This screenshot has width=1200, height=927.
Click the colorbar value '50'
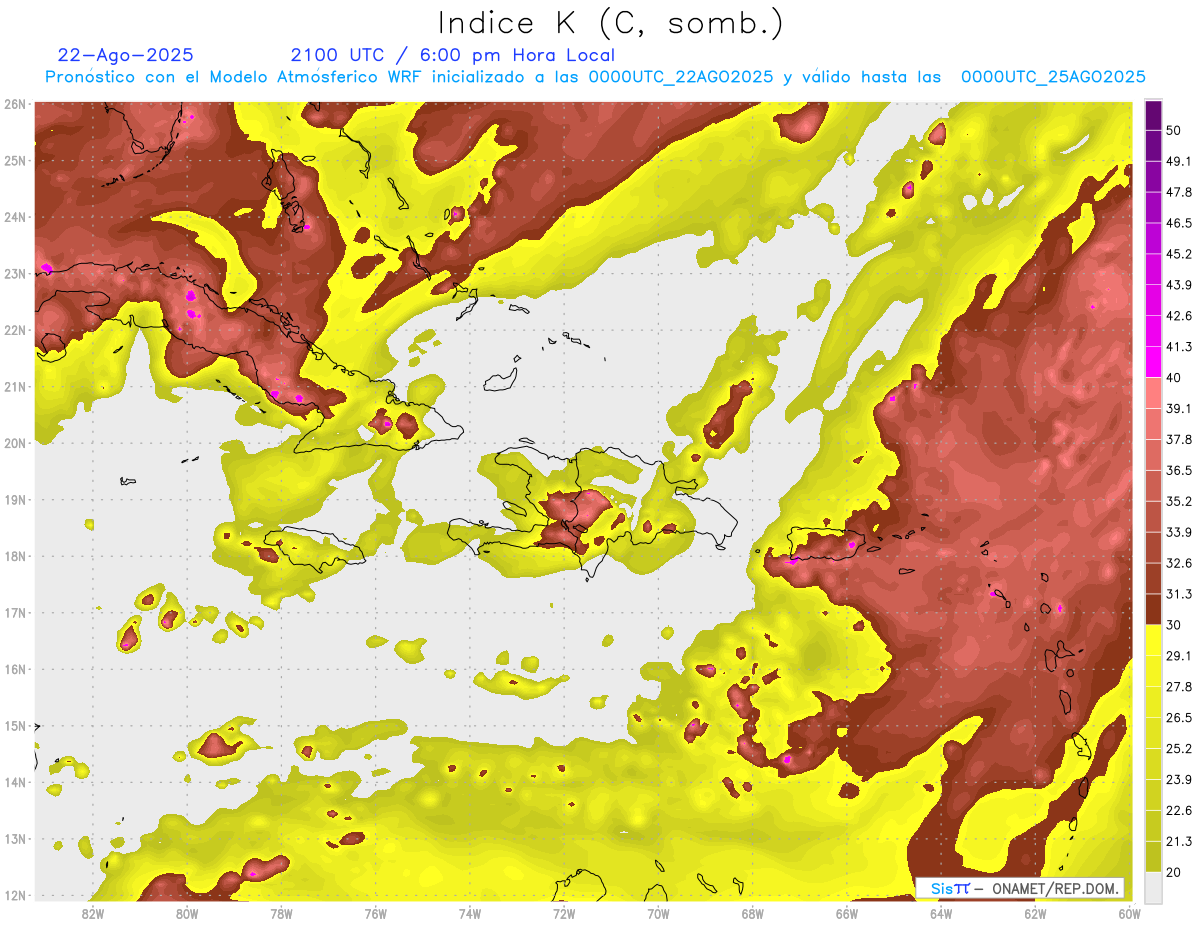pos(1174,131)
